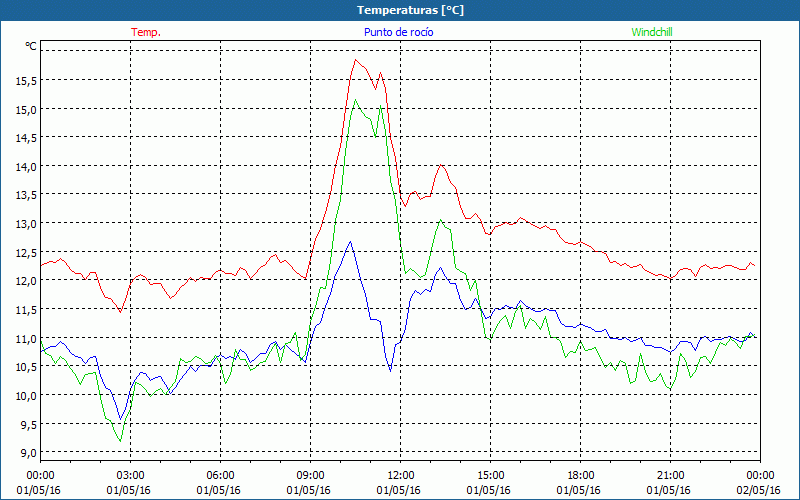Click the 01/05/16 date under 03:00
This screenshot has height=500, width=800.
129,490
